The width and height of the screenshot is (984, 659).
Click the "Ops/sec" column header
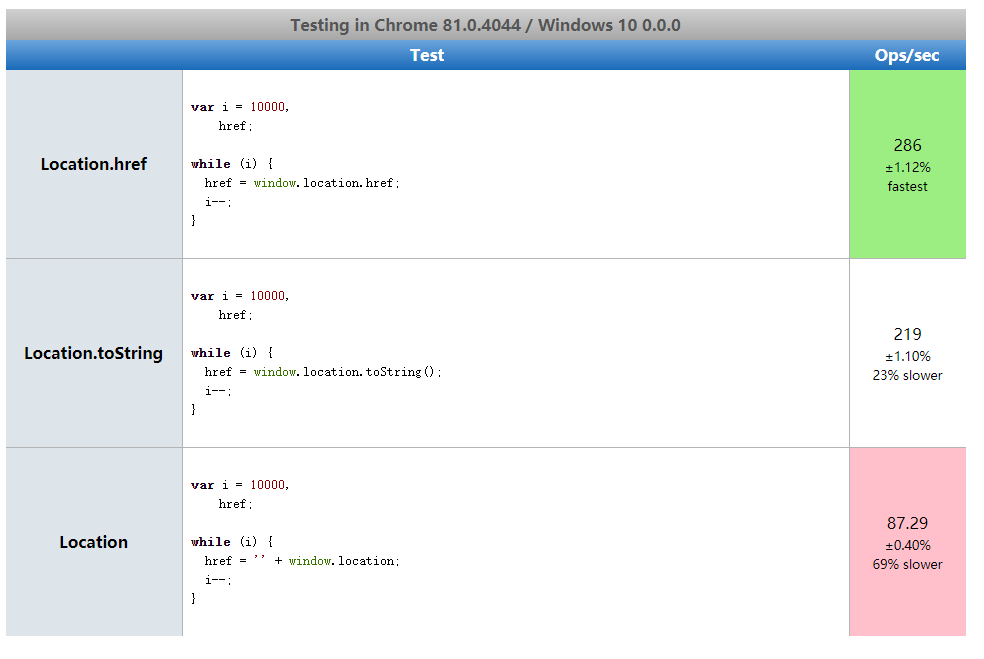pos(907,55)
